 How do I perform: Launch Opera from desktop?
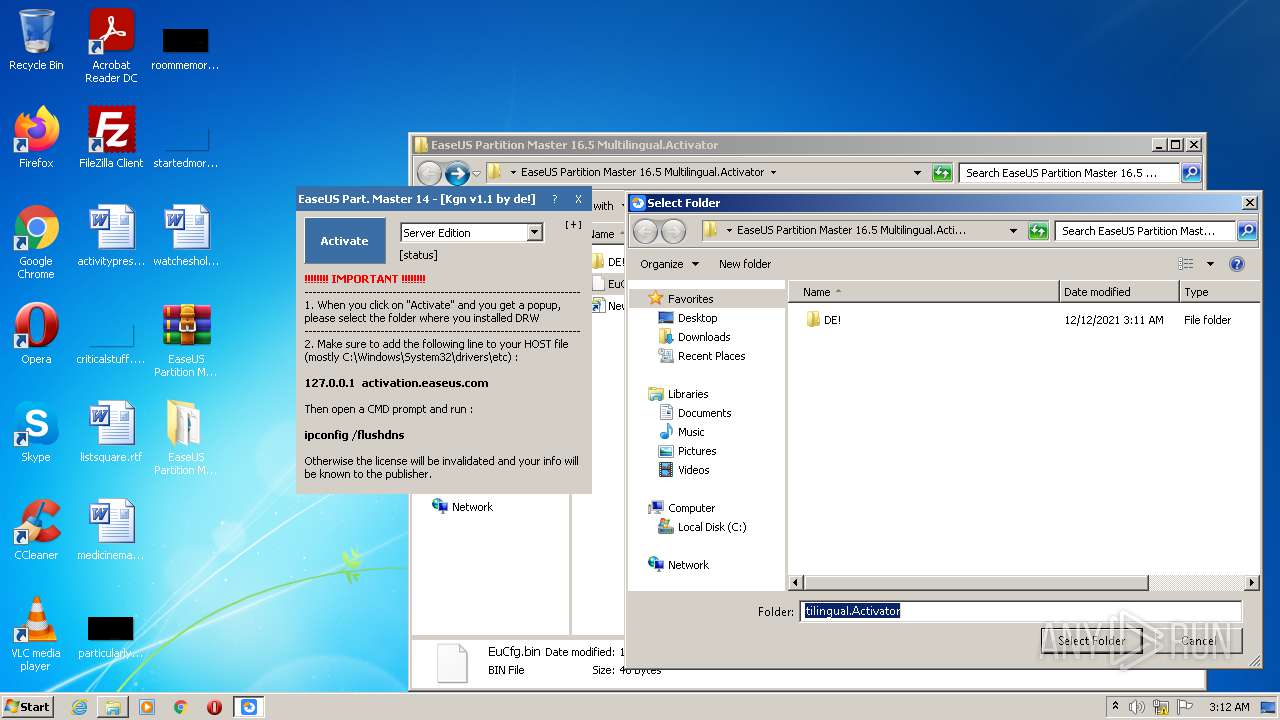tap(36, 334)
